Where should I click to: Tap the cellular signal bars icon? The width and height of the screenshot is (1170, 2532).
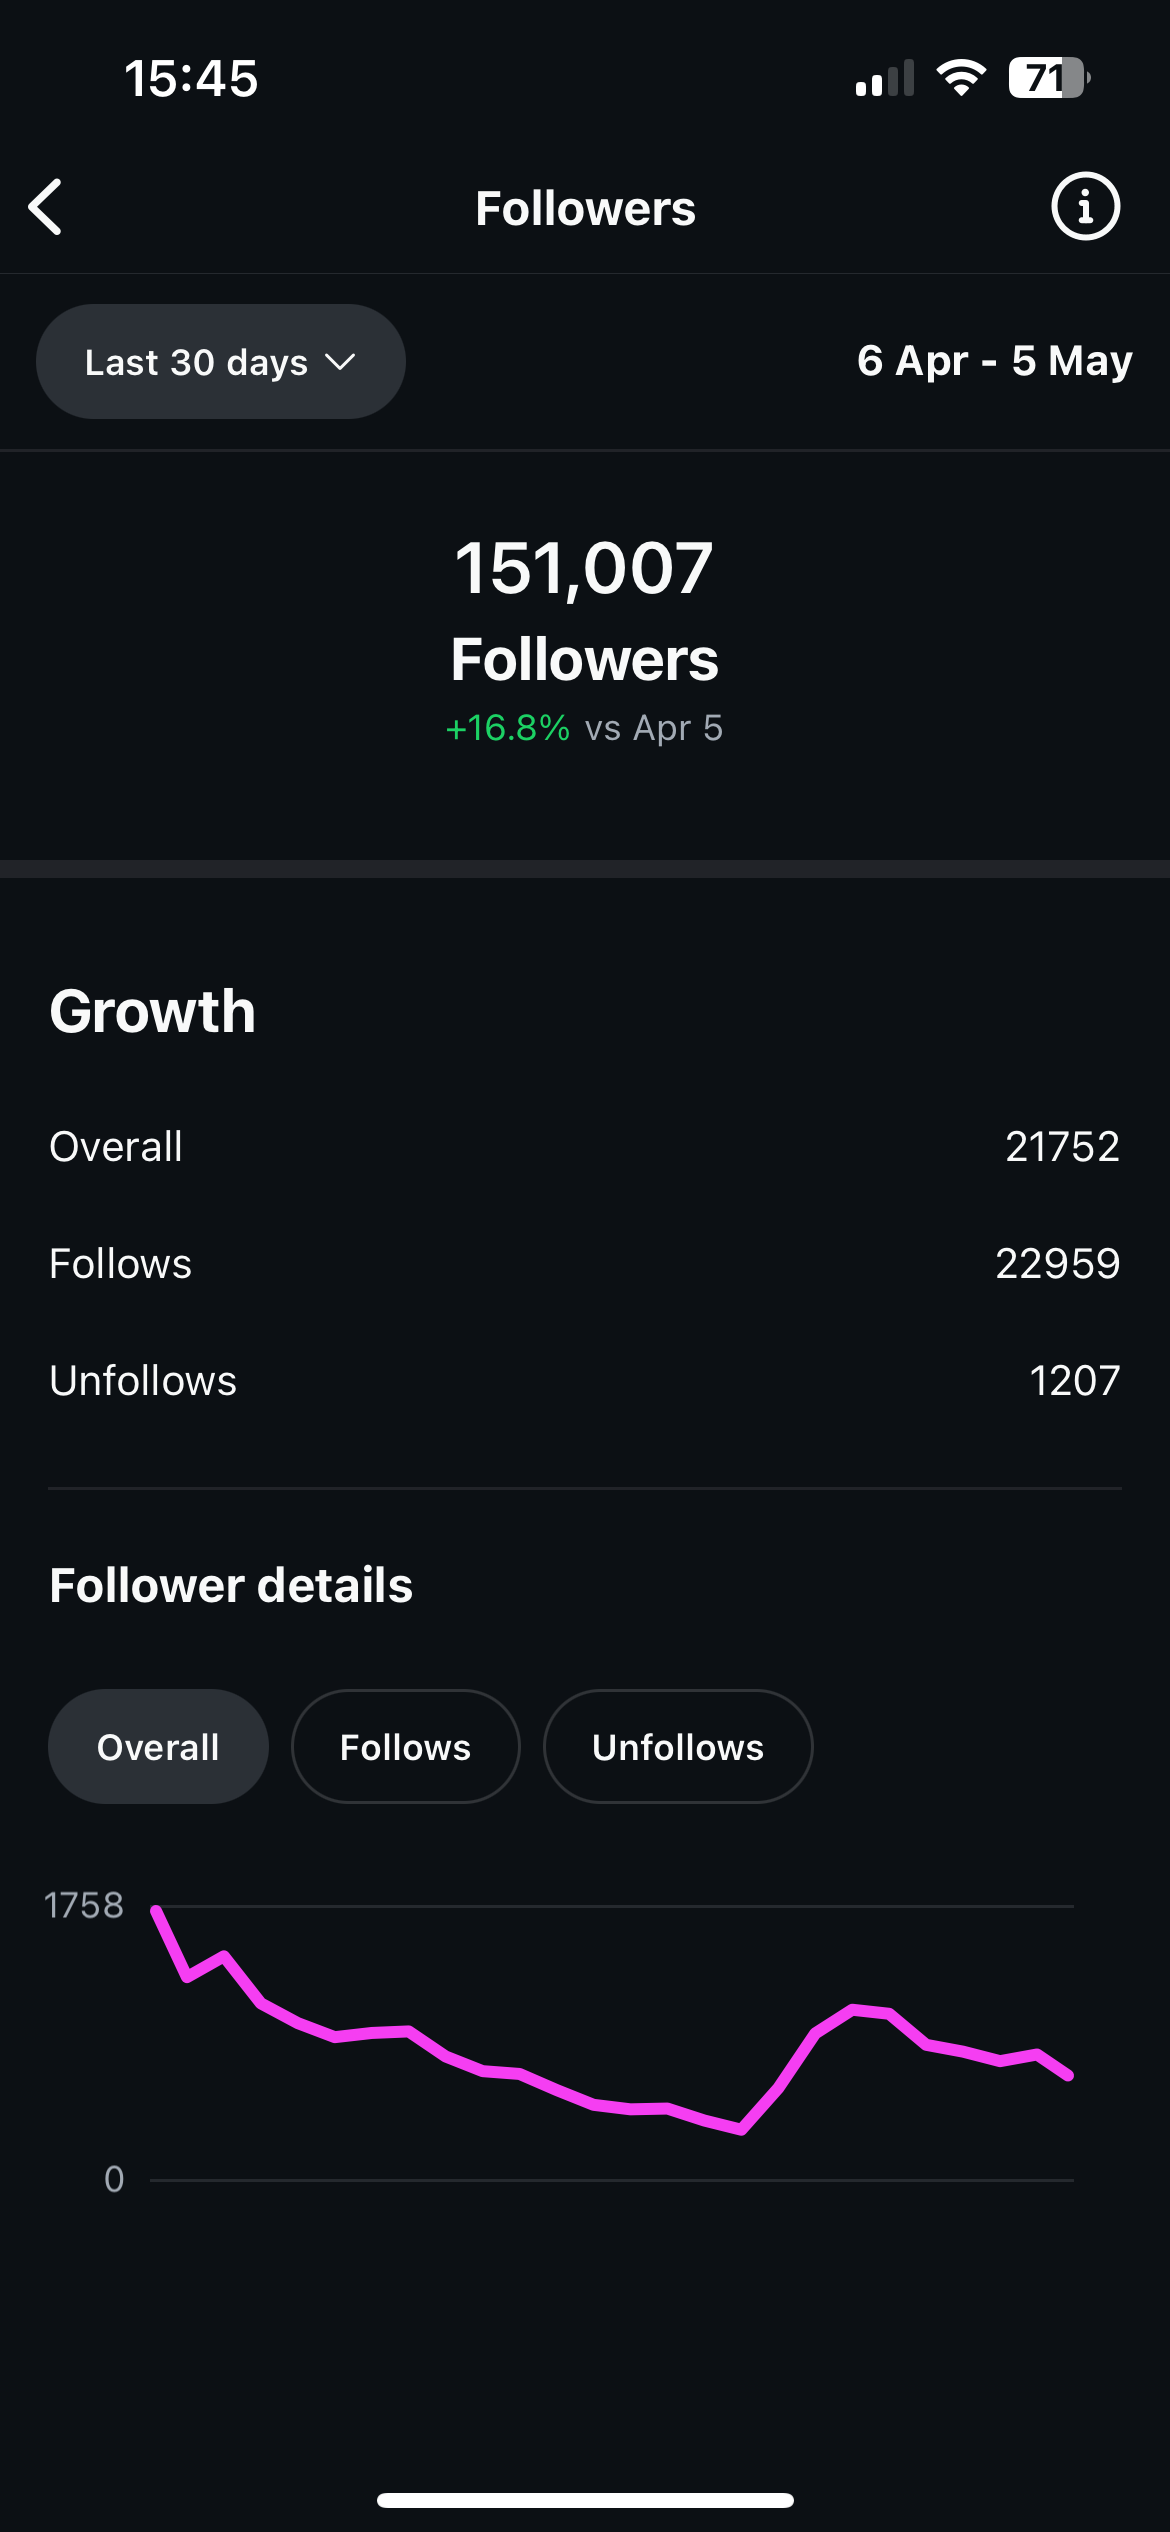885,79
